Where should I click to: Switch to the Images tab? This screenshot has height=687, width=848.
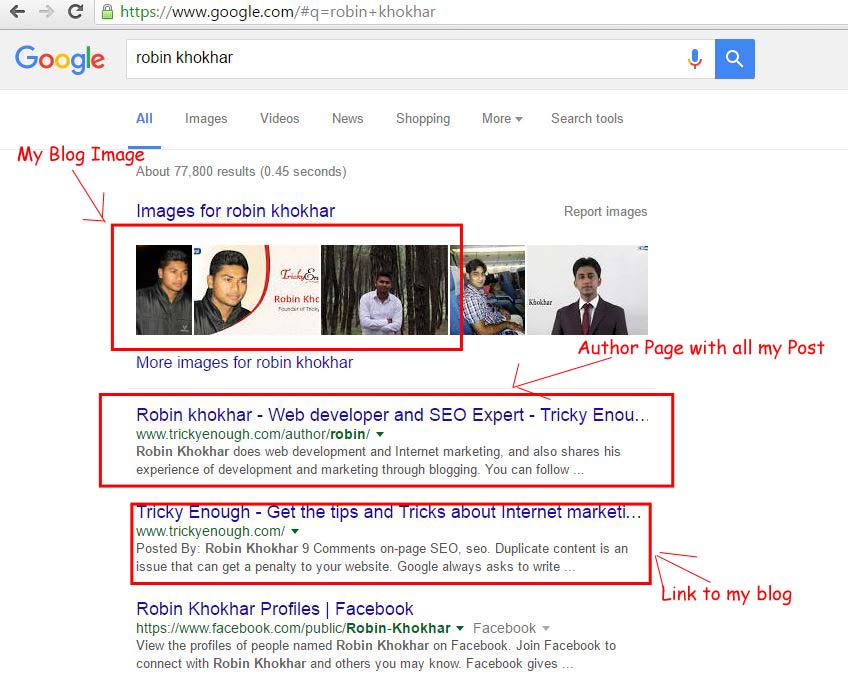(206, 118)
